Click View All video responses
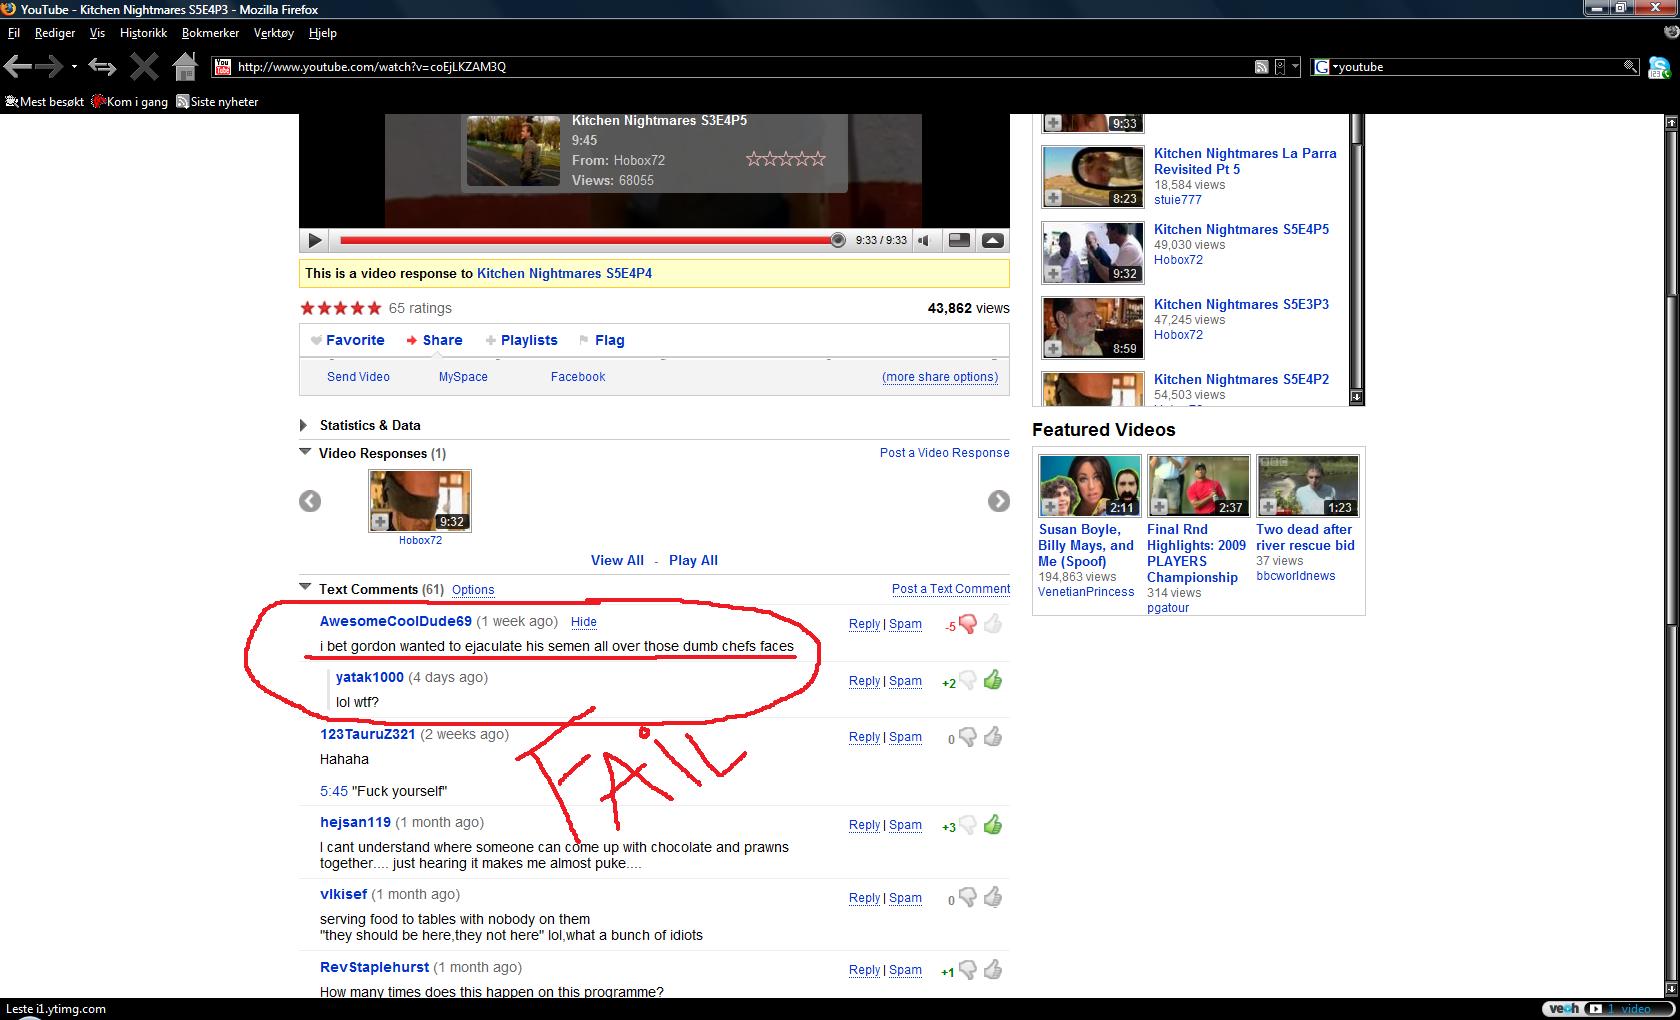Screen dimensions: 1680x1020 [x=617, y=560]
